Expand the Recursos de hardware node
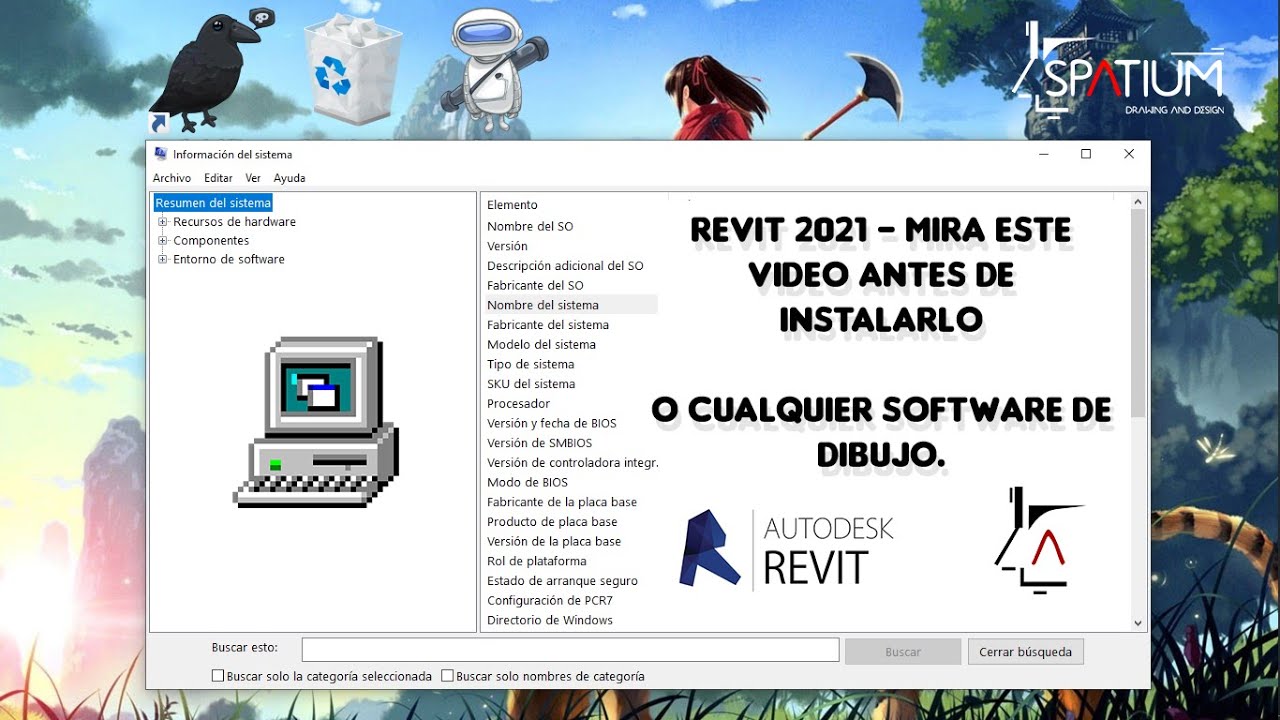 162,222
